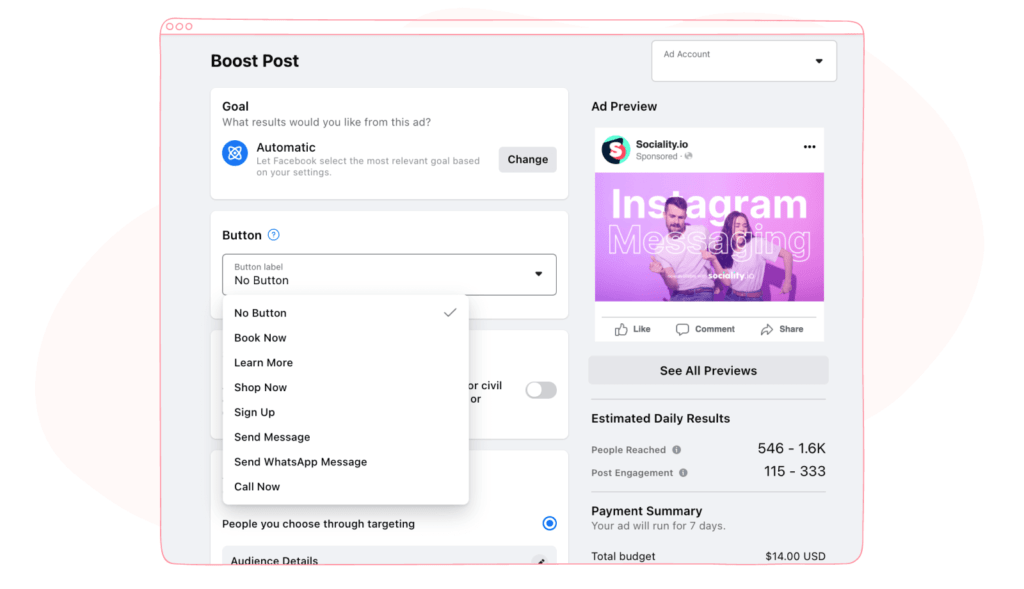Collapse the Button label dropdown
The height and width of the screenshot is (589, 1024).
(x=389, y=274)
